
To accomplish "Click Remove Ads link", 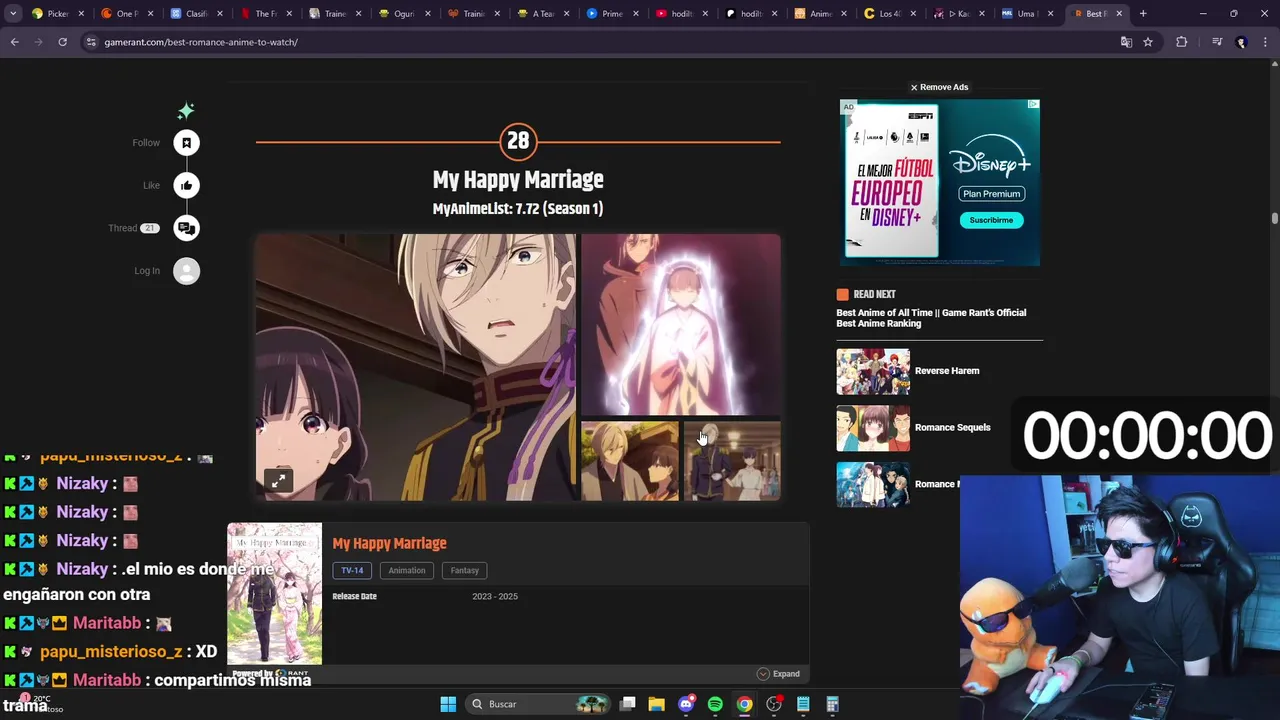I will pyautogui.click(x=939, y=87).
